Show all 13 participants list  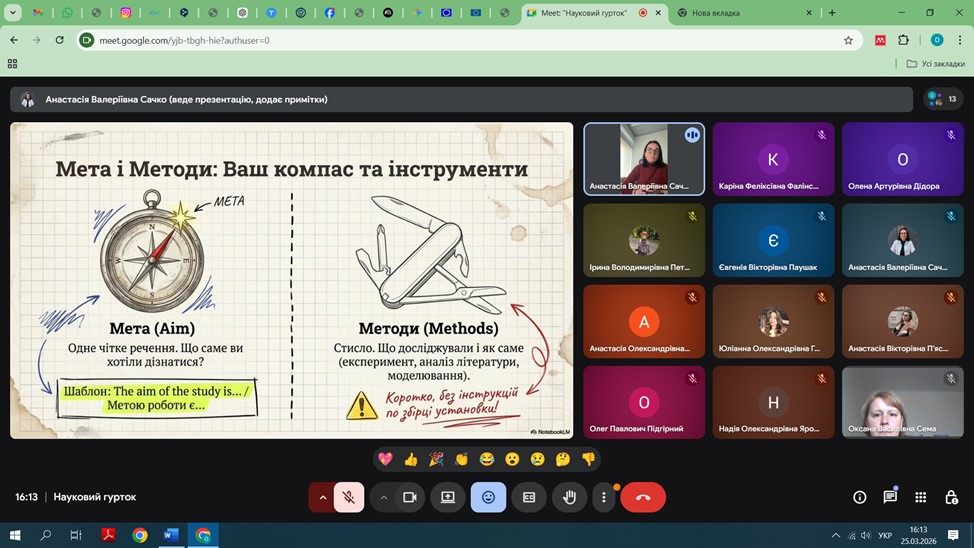[x=943, y=99]
